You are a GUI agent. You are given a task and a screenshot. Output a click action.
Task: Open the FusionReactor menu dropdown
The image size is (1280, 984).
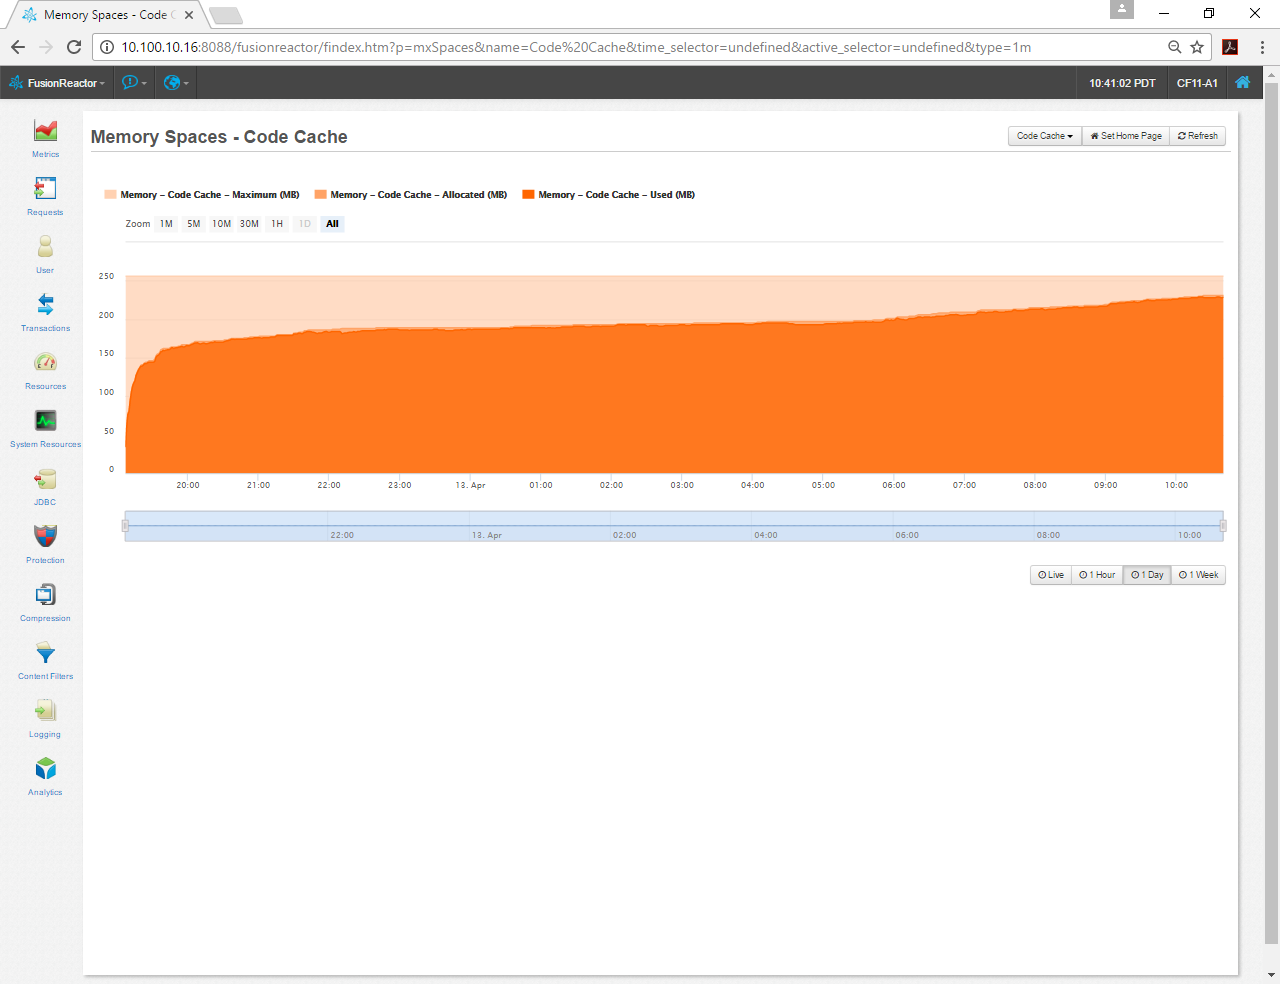pyautogui.click(x=57, y=83)
